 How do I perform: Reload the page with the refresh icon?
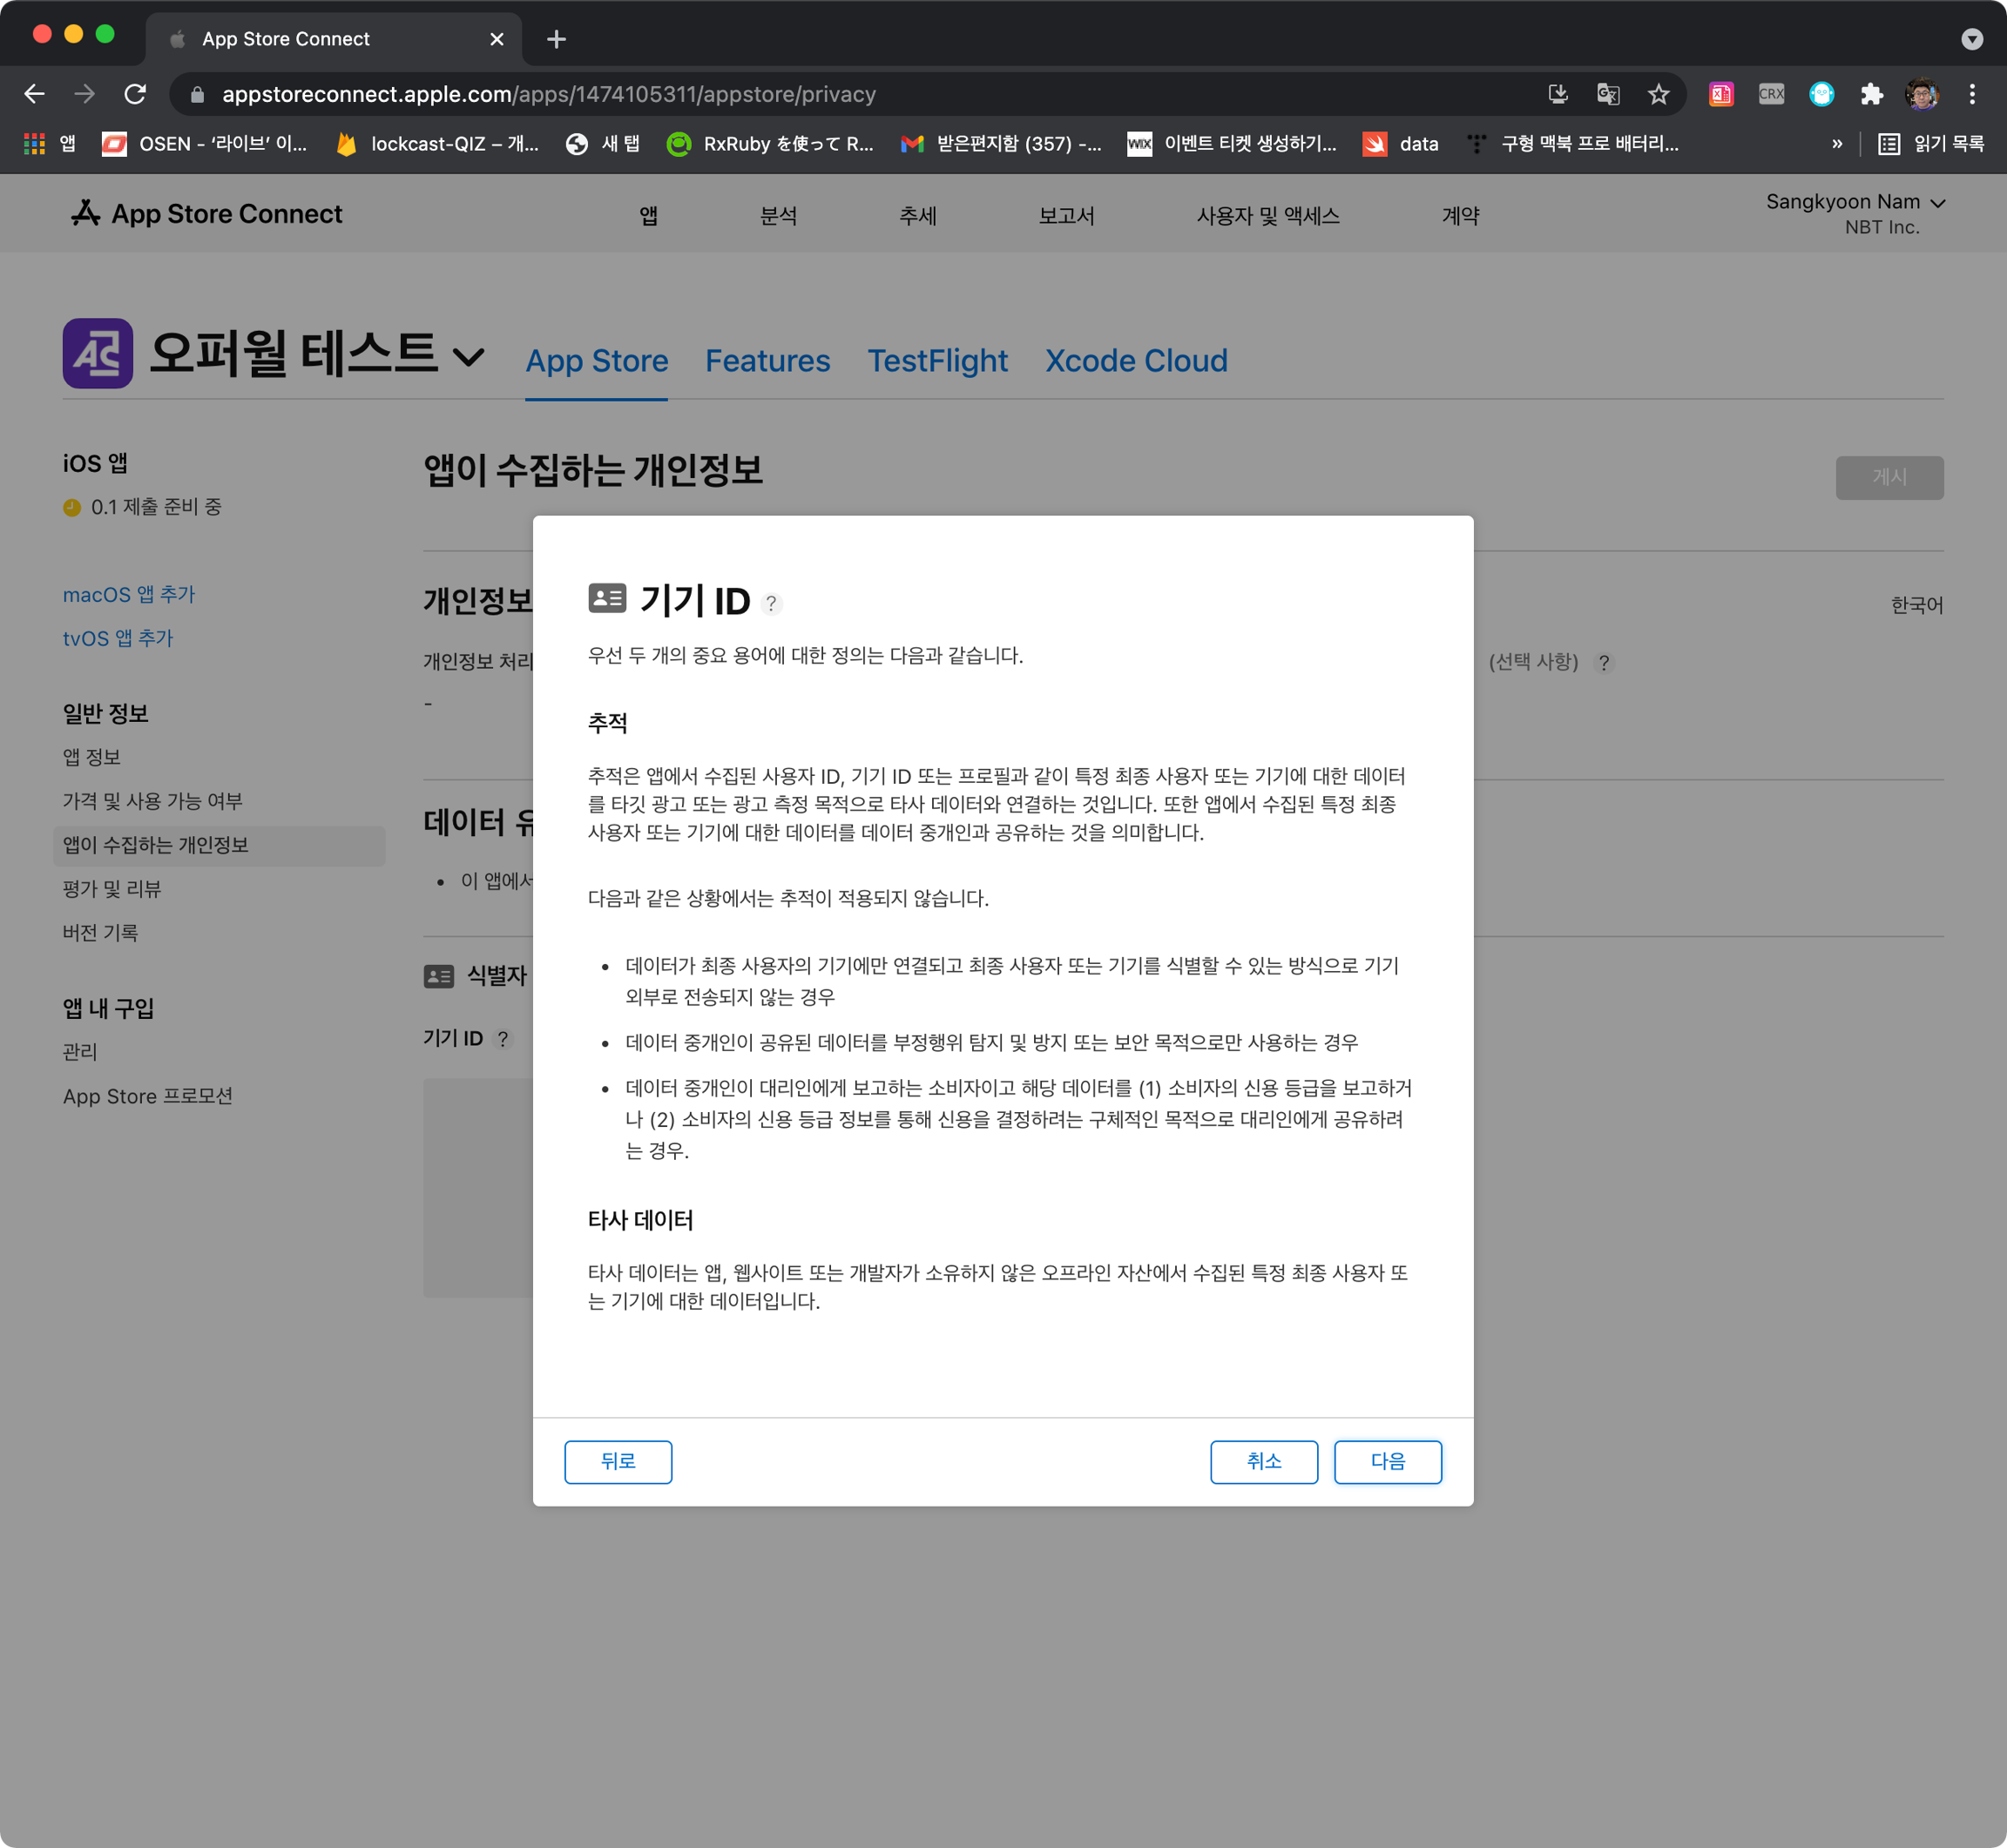pyautogui.click(x=135, y=94)
